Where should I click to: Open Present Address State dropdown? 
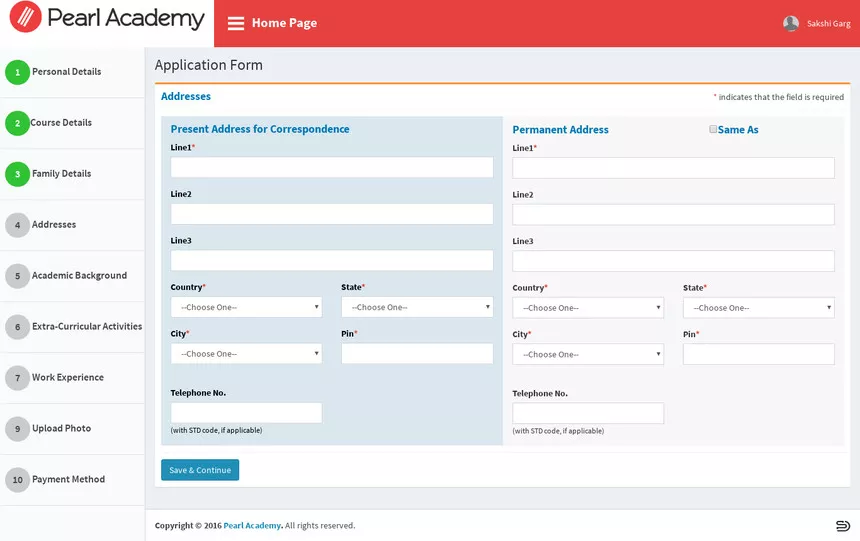417,307
